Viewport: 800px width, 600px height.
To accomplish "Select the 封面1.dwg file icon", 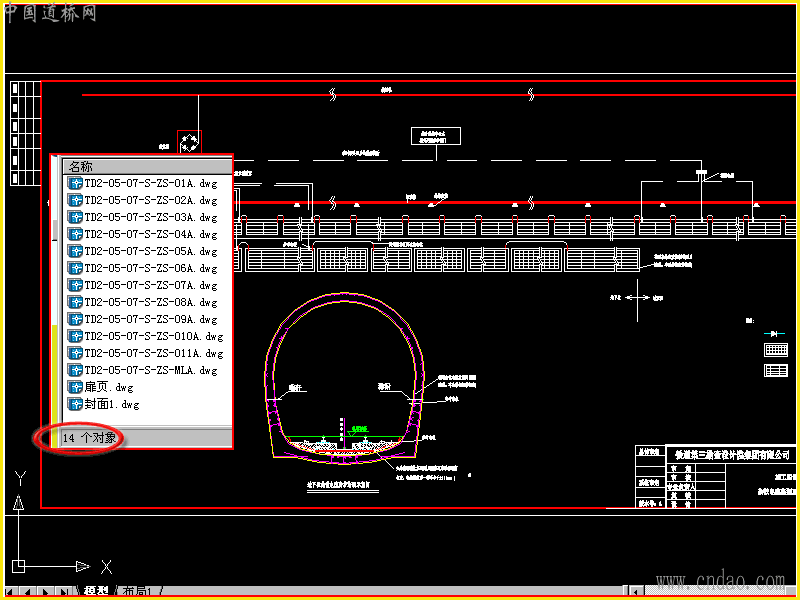I will [x=75, y=404].
